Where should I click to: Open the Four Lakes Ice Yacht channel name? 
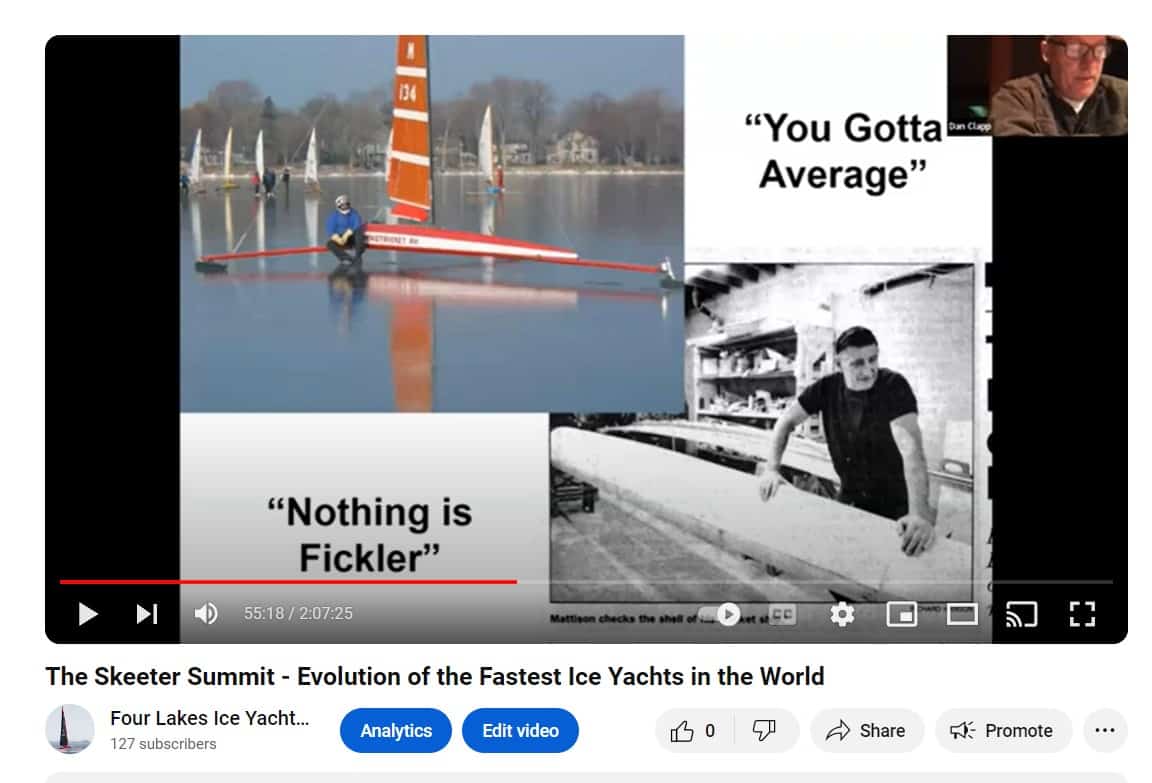(x=209, y=718)
